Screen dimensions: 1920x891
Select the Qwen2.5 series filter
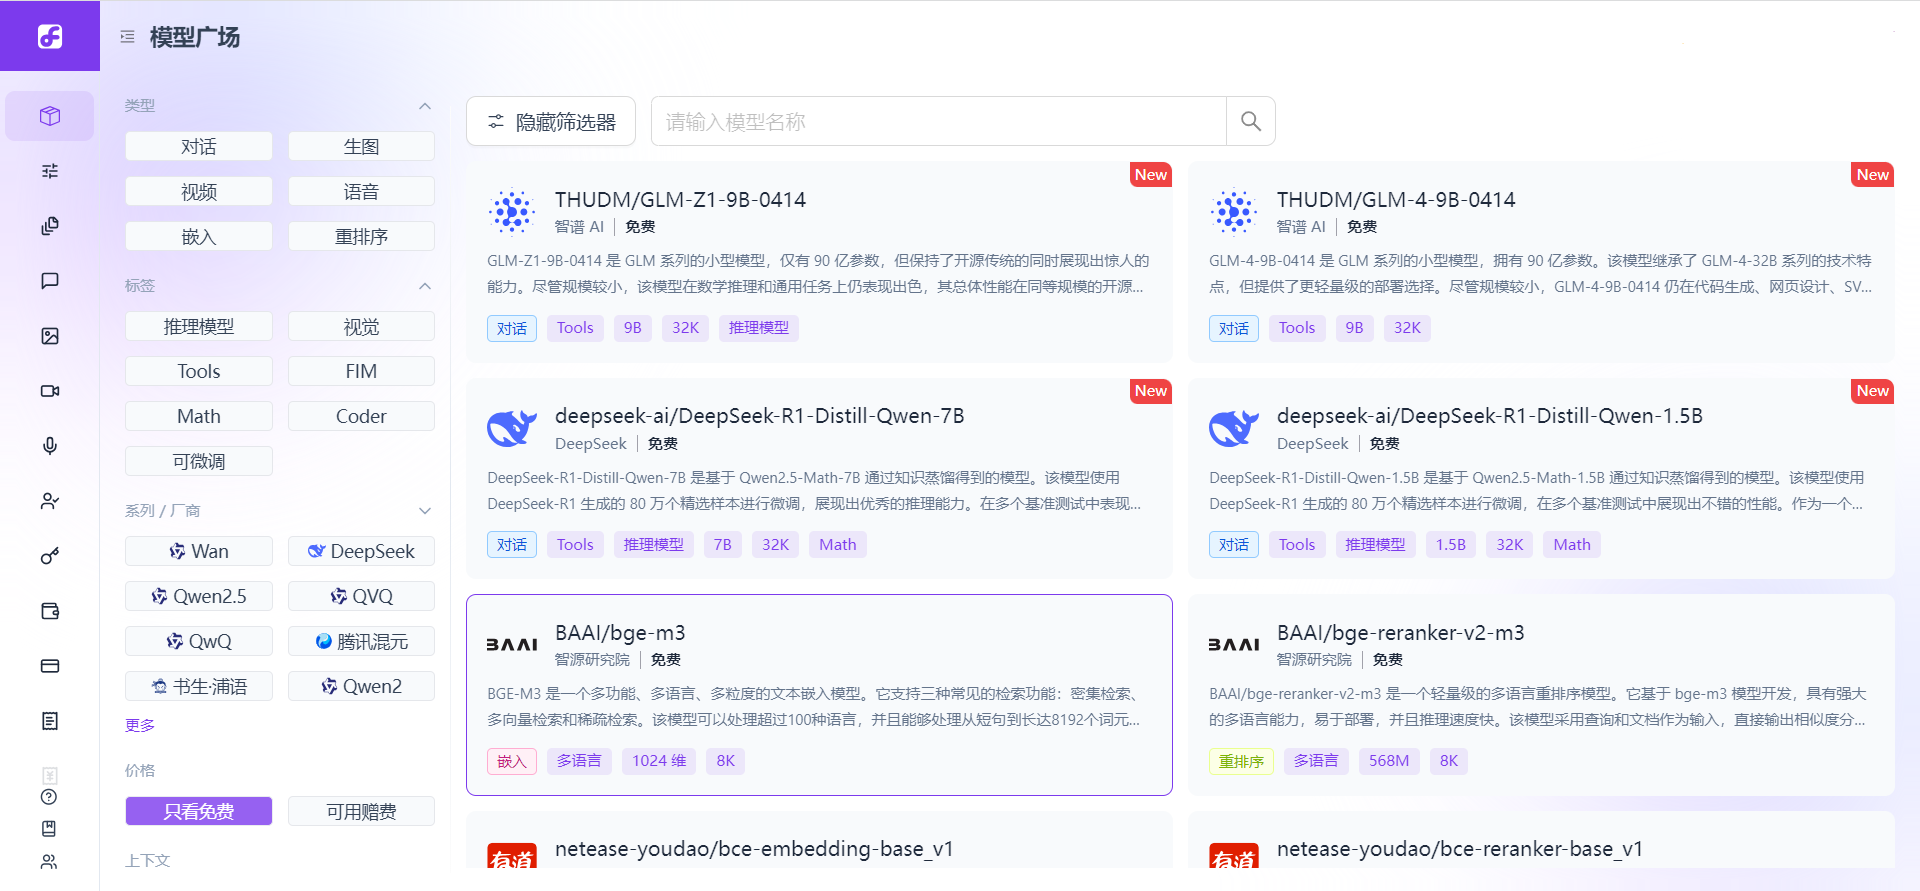[x=199, y=596]
